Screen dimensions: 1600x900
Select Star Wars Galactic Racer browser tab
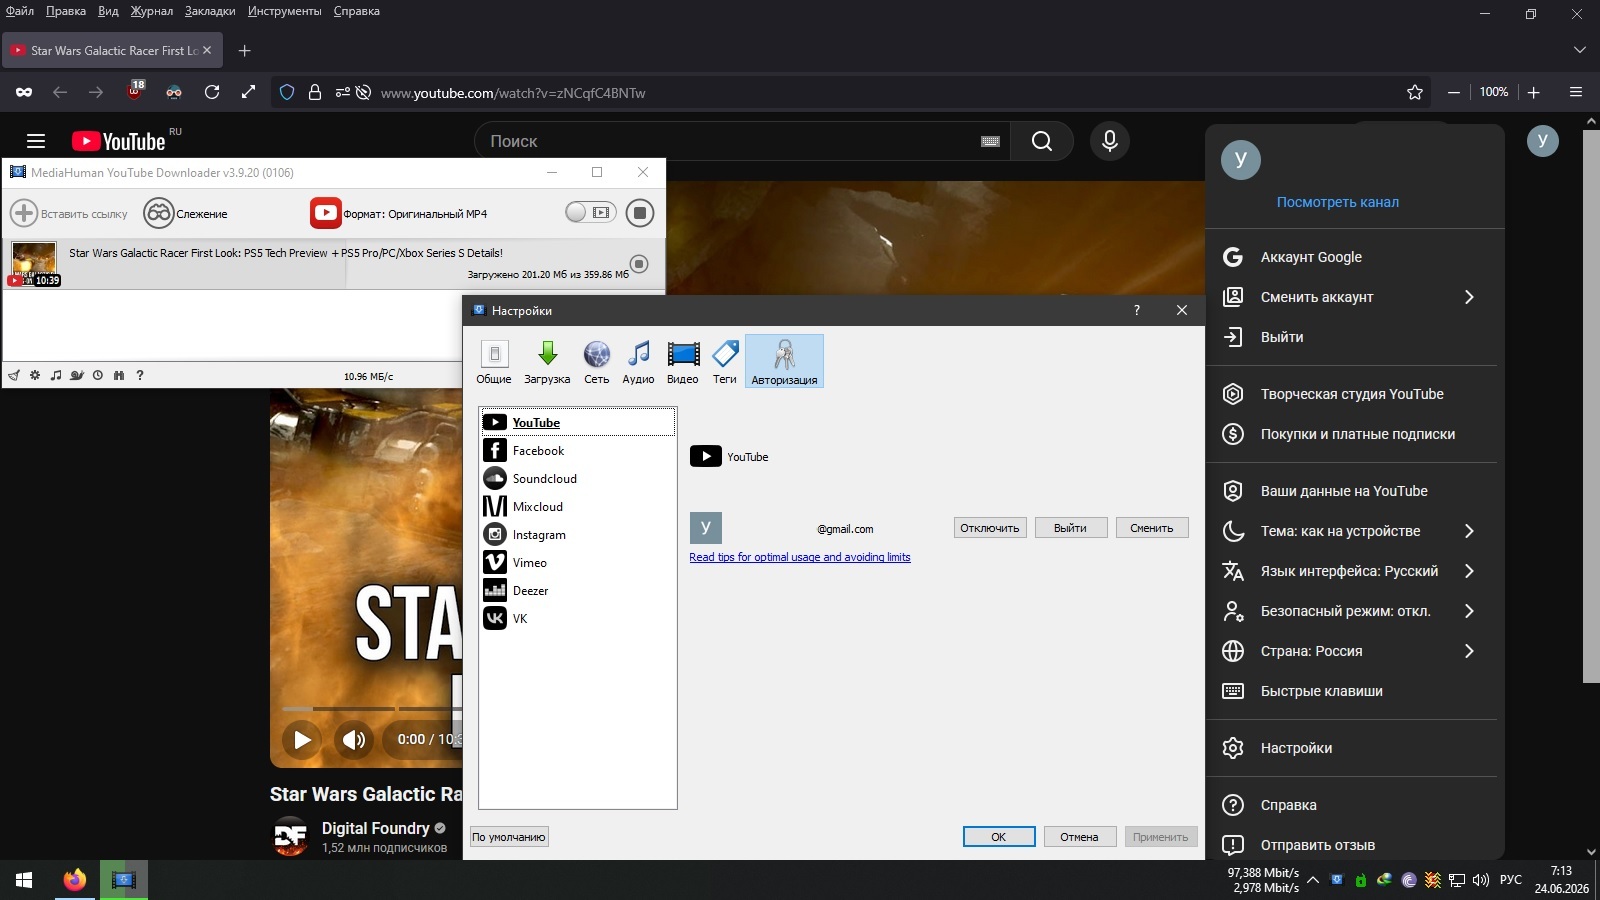coord(112,50)
